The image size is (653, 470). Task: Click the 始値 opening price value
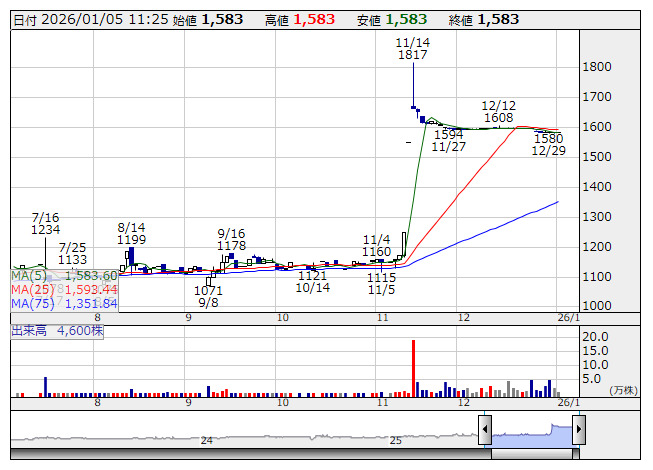222,20
